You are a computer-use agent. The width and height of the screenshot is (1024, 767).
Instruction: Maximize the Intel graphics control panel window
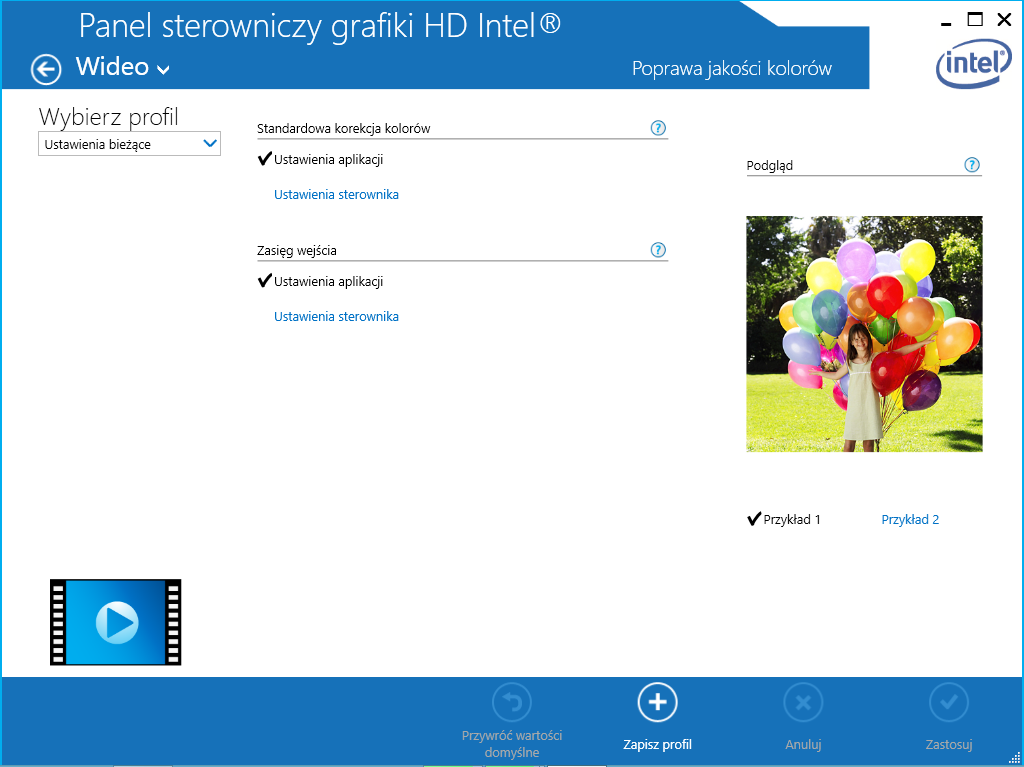(x=974, y=20)
